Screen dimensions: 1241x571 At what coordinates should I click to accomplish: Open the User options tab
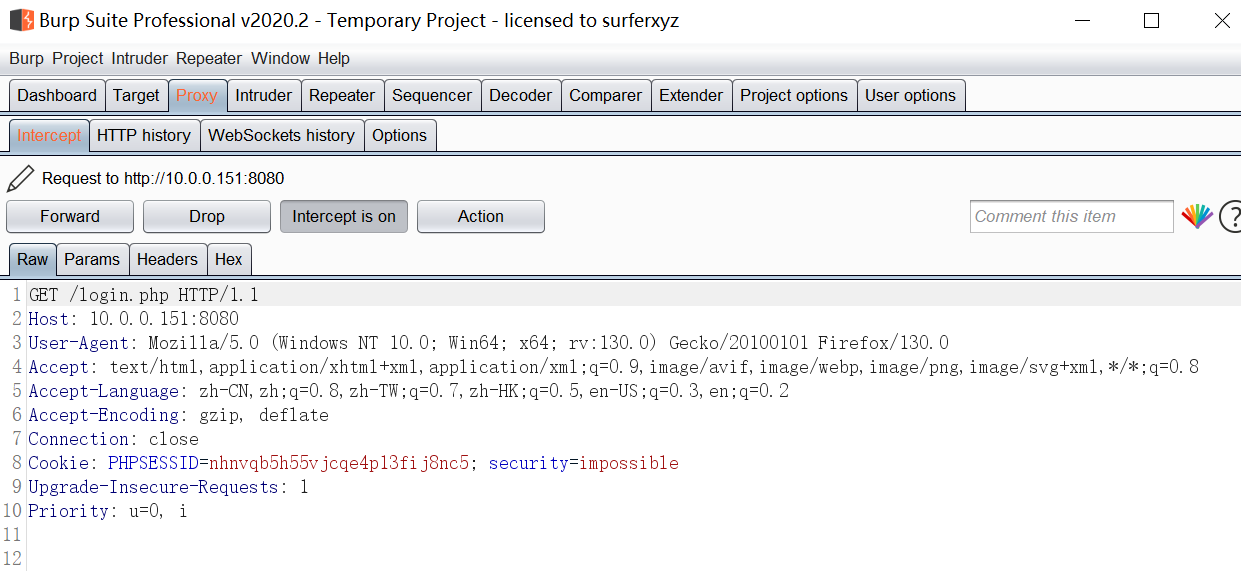click(911, 96)
